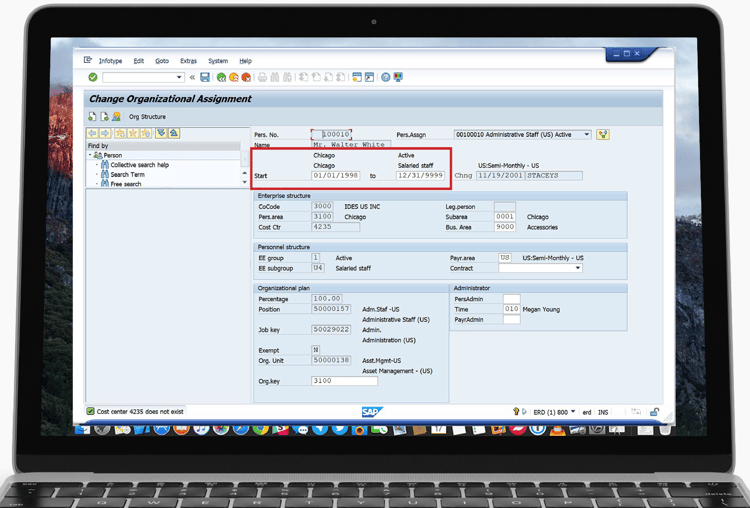The width and height of the screenshot is (750, 508).
Task: Click the Start date field 01/01/1998
Action: tap(336, 176)
